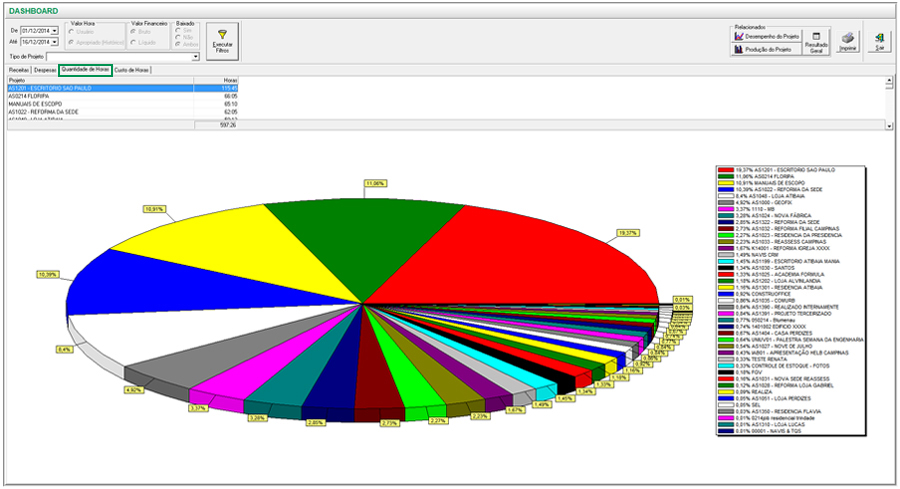Screen dimensions: 900x489
Task: Open Produção do Projeto report
Action: (x=766, y=49)
